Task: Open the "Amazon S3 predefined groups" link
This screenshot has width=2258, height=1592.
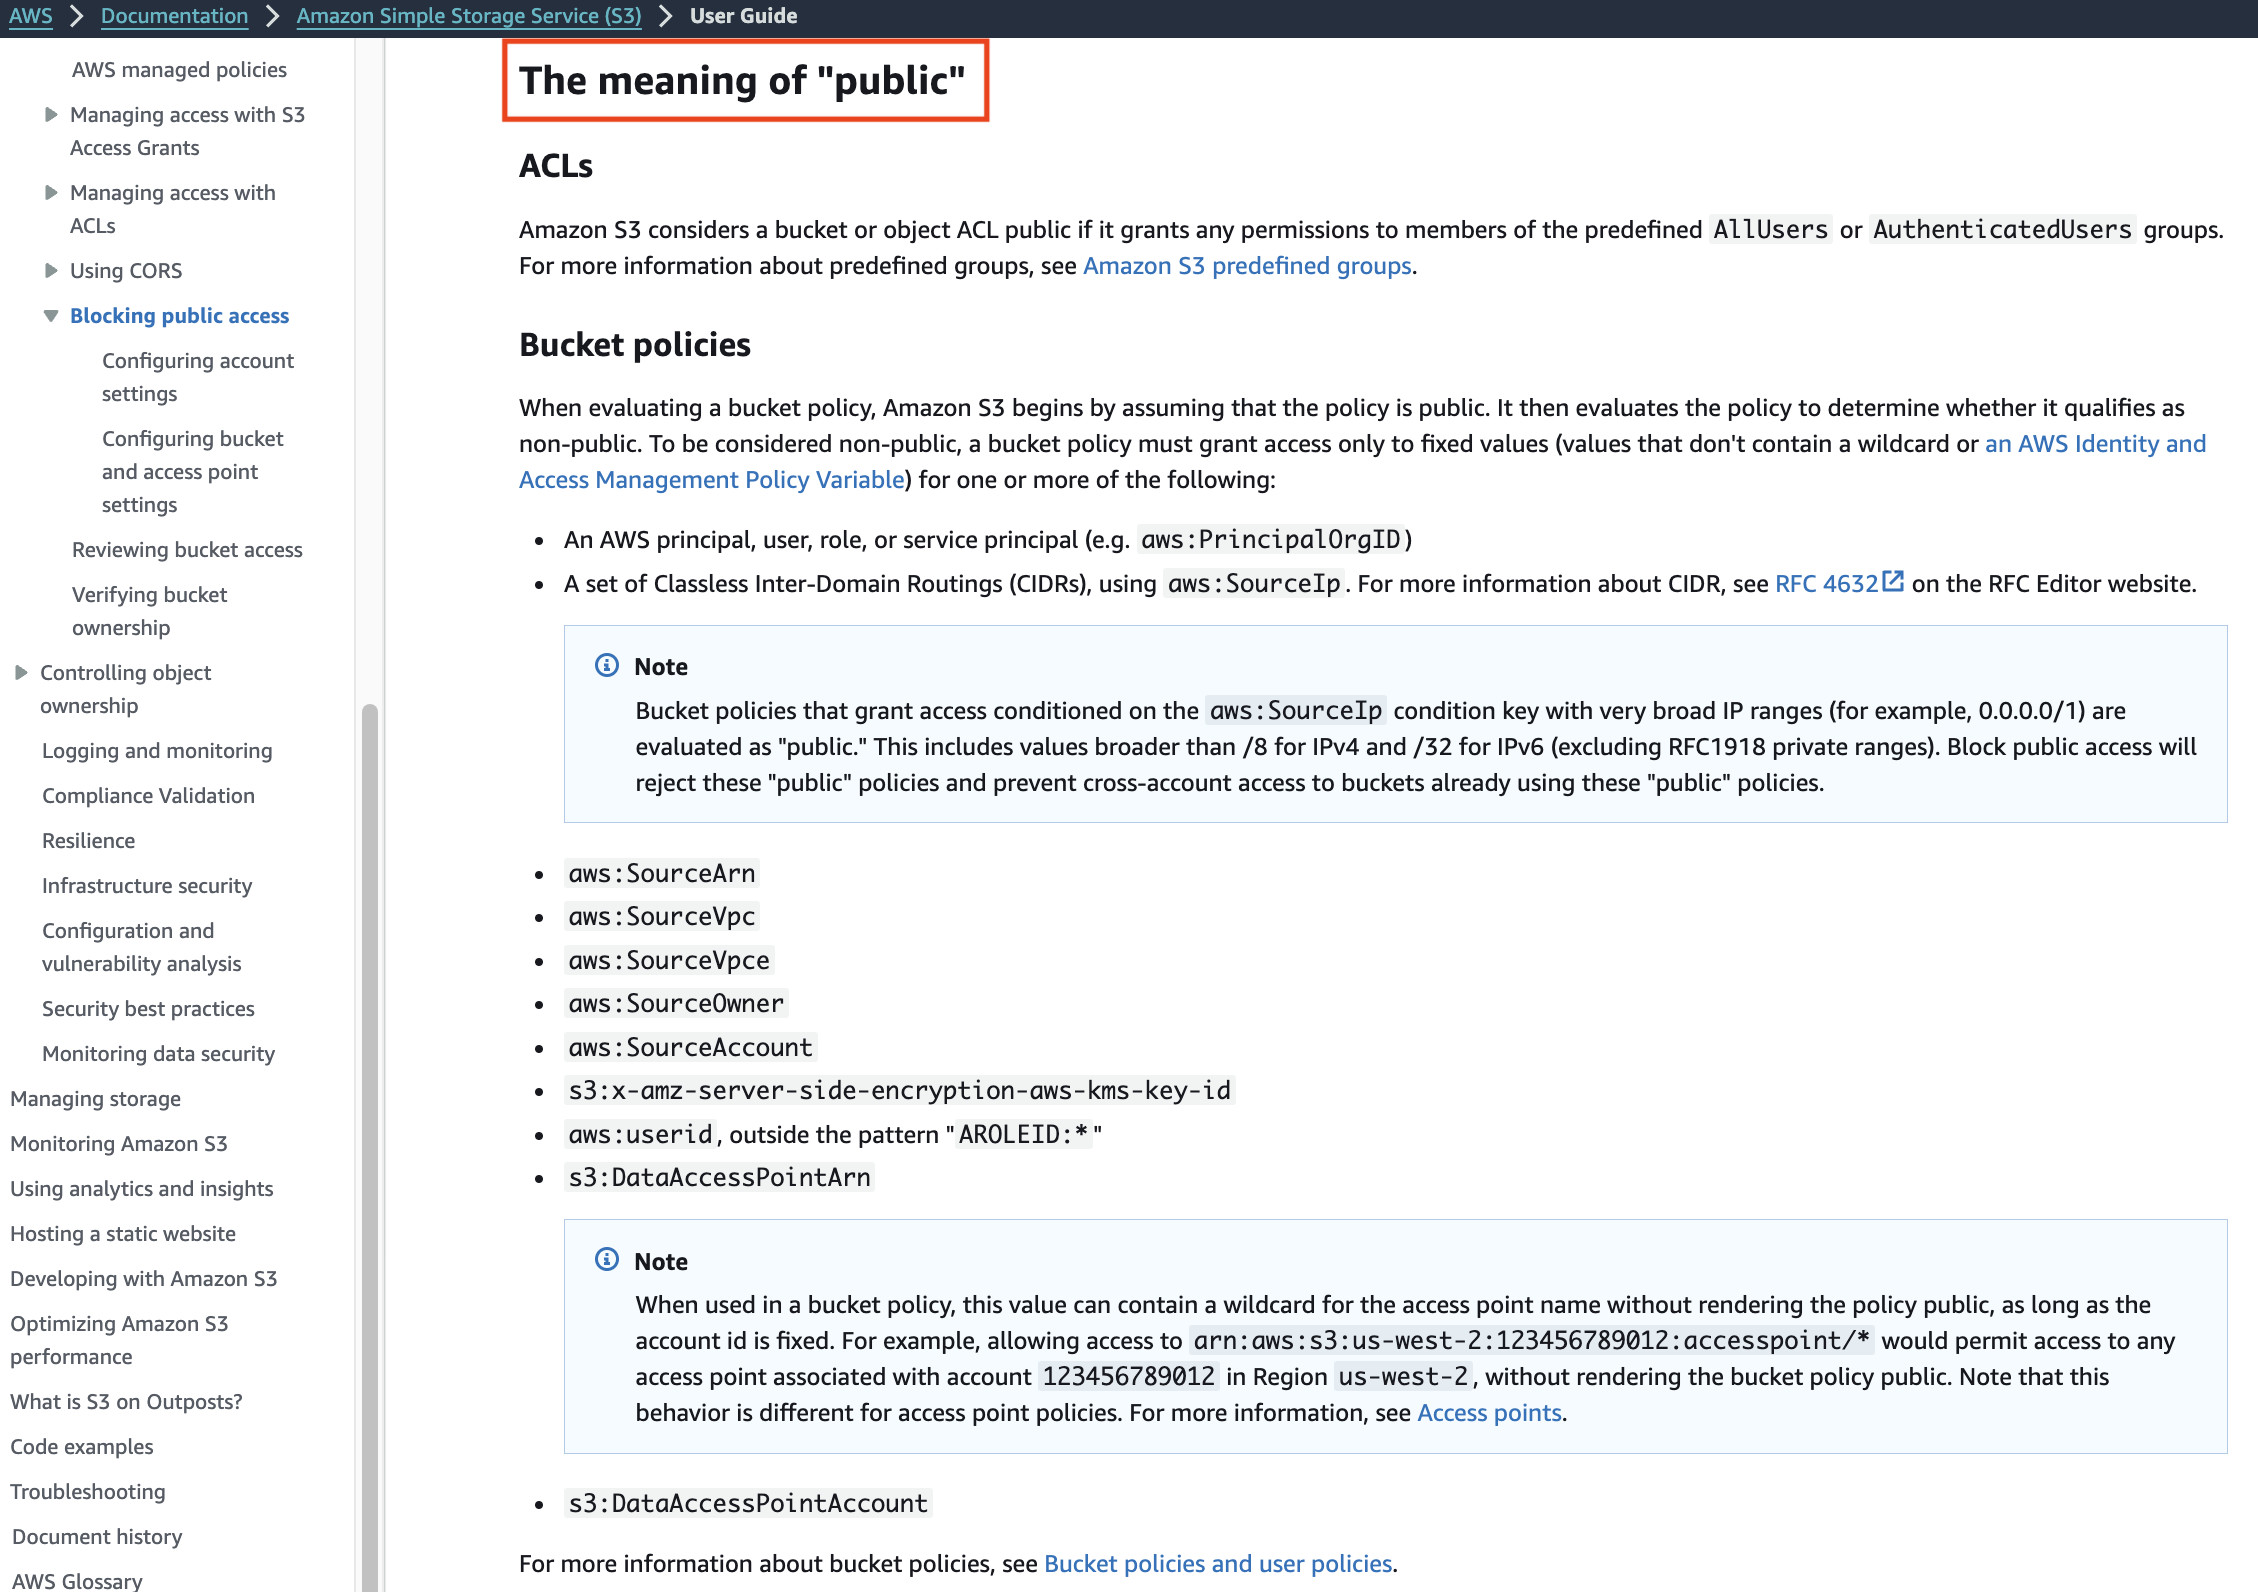Action: pyautogui.click(x=1248, y=265)
